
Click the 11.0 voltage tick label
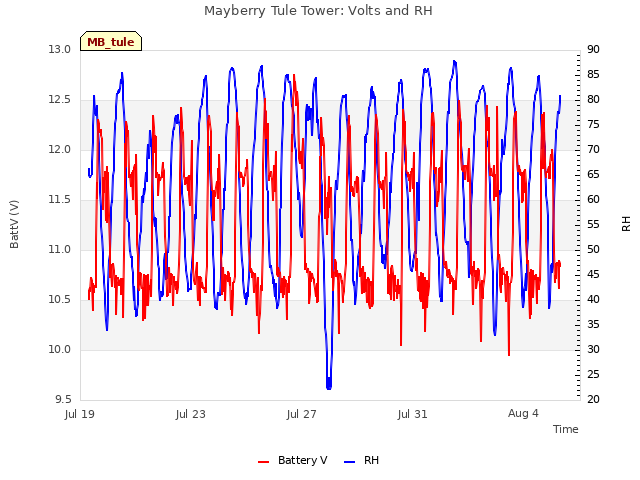coord(60,249)
